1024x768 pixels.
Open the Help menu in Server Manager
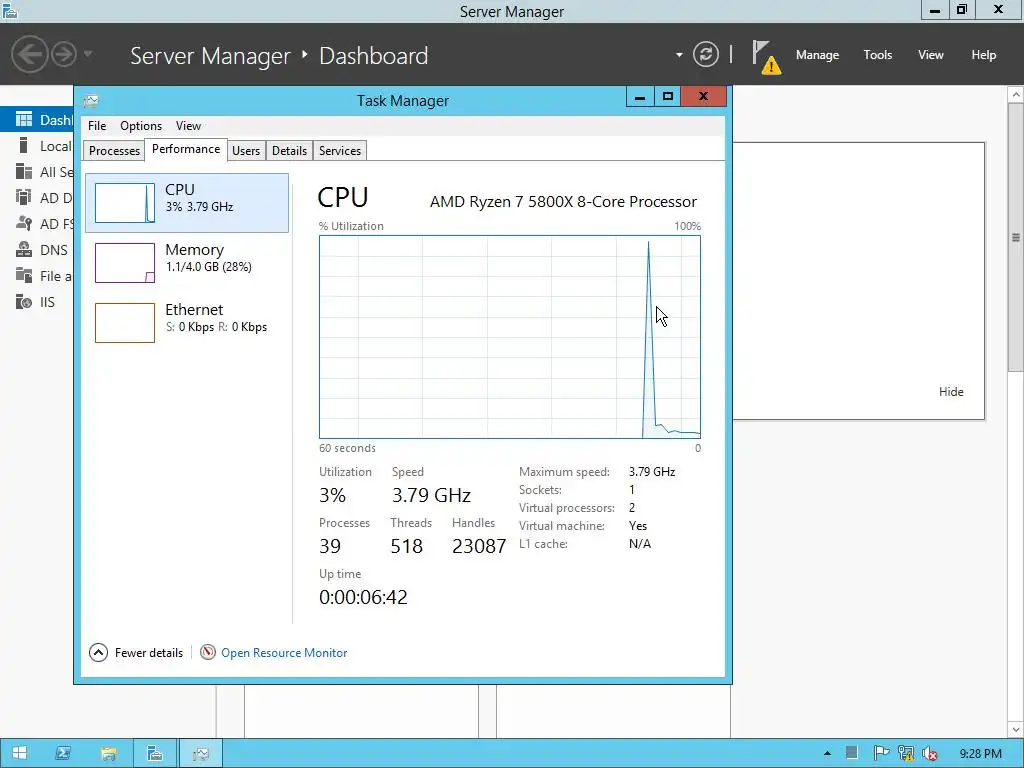(x=983, y=55)
